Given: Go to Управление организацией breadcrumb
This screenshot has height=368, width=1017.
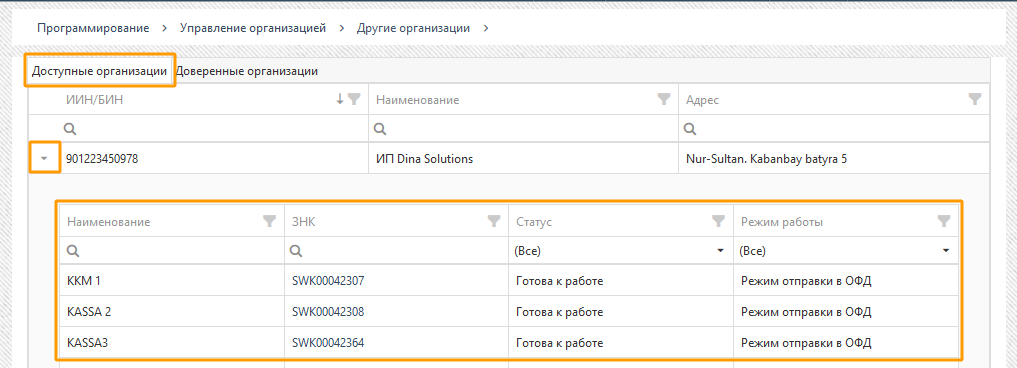Looking at the screenshot, I should [253, 28].
